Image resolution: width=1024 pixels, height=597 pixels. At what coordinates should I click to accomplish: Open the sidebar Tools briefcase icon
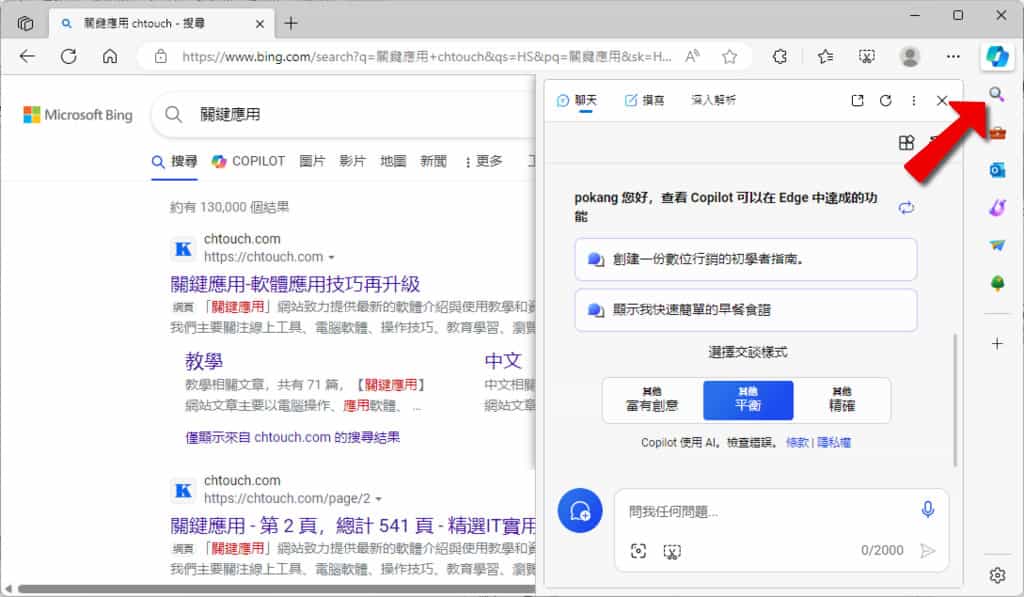pyautogui.click(x=997, y=133)
